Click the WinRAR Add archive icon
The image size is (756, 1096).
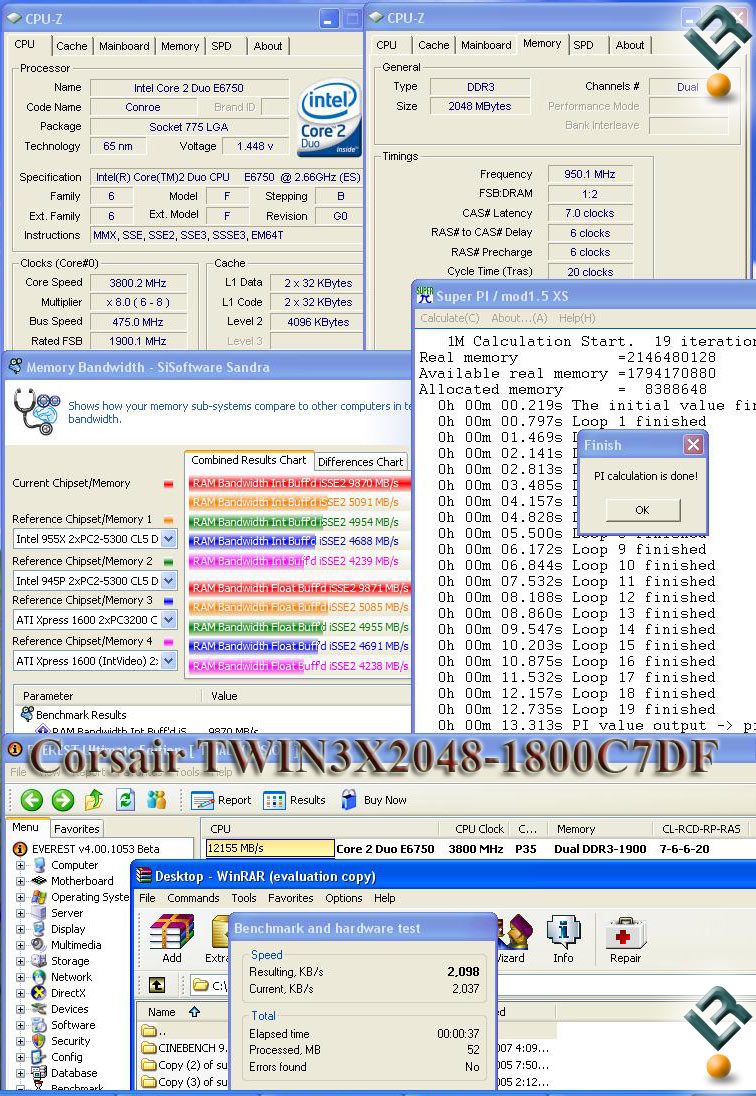tap(172, 939)
